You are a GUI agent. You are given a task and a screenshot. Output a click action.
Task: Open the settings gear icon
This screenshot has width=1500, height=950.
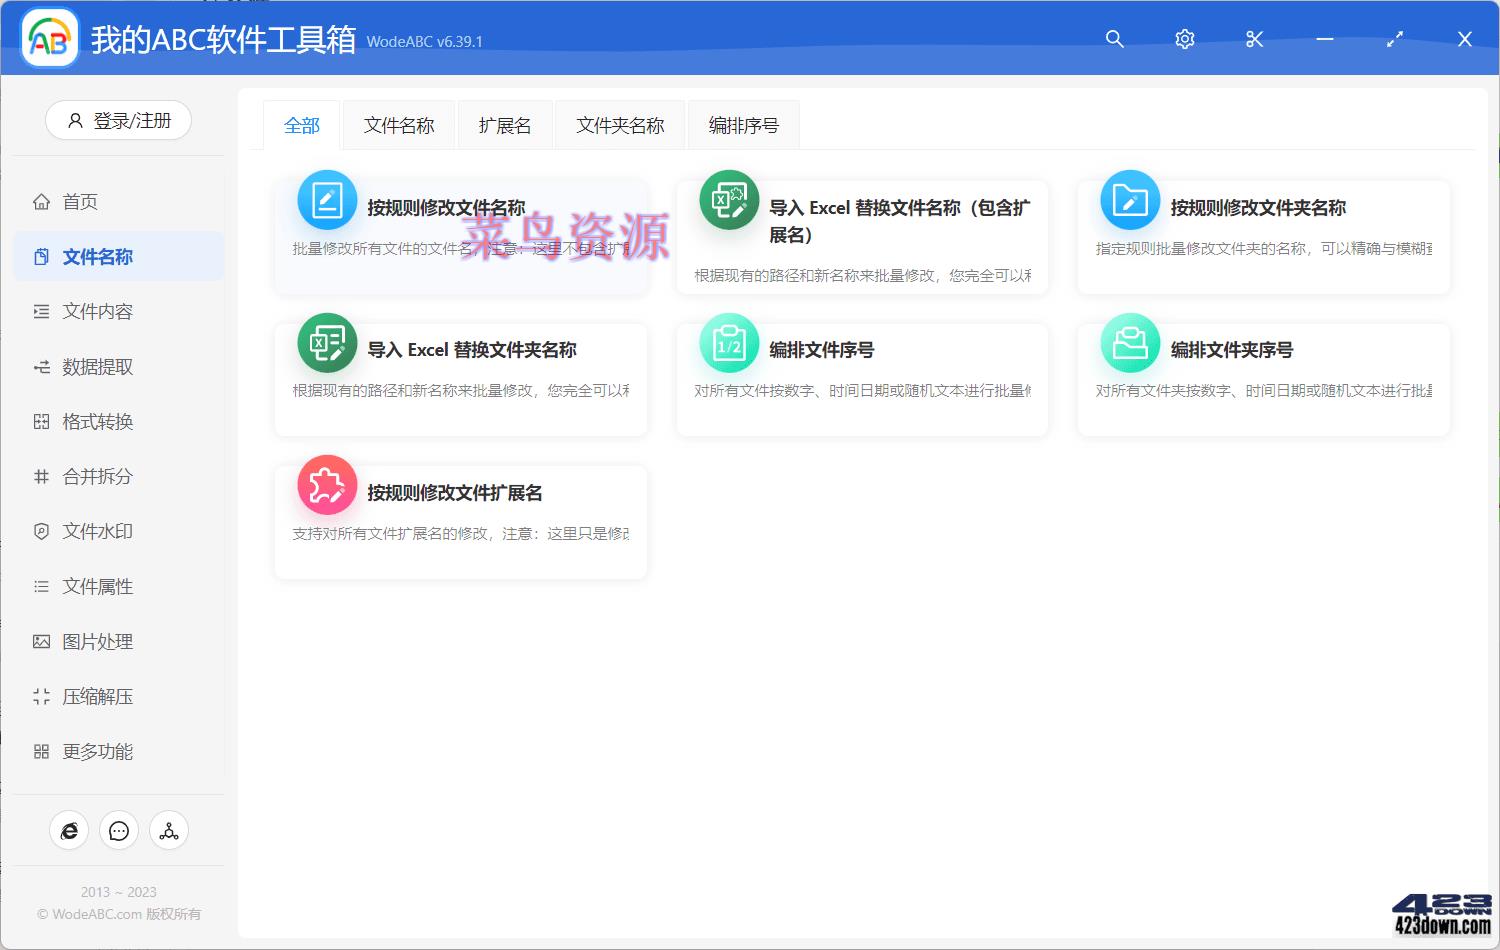click(1184, 39)
